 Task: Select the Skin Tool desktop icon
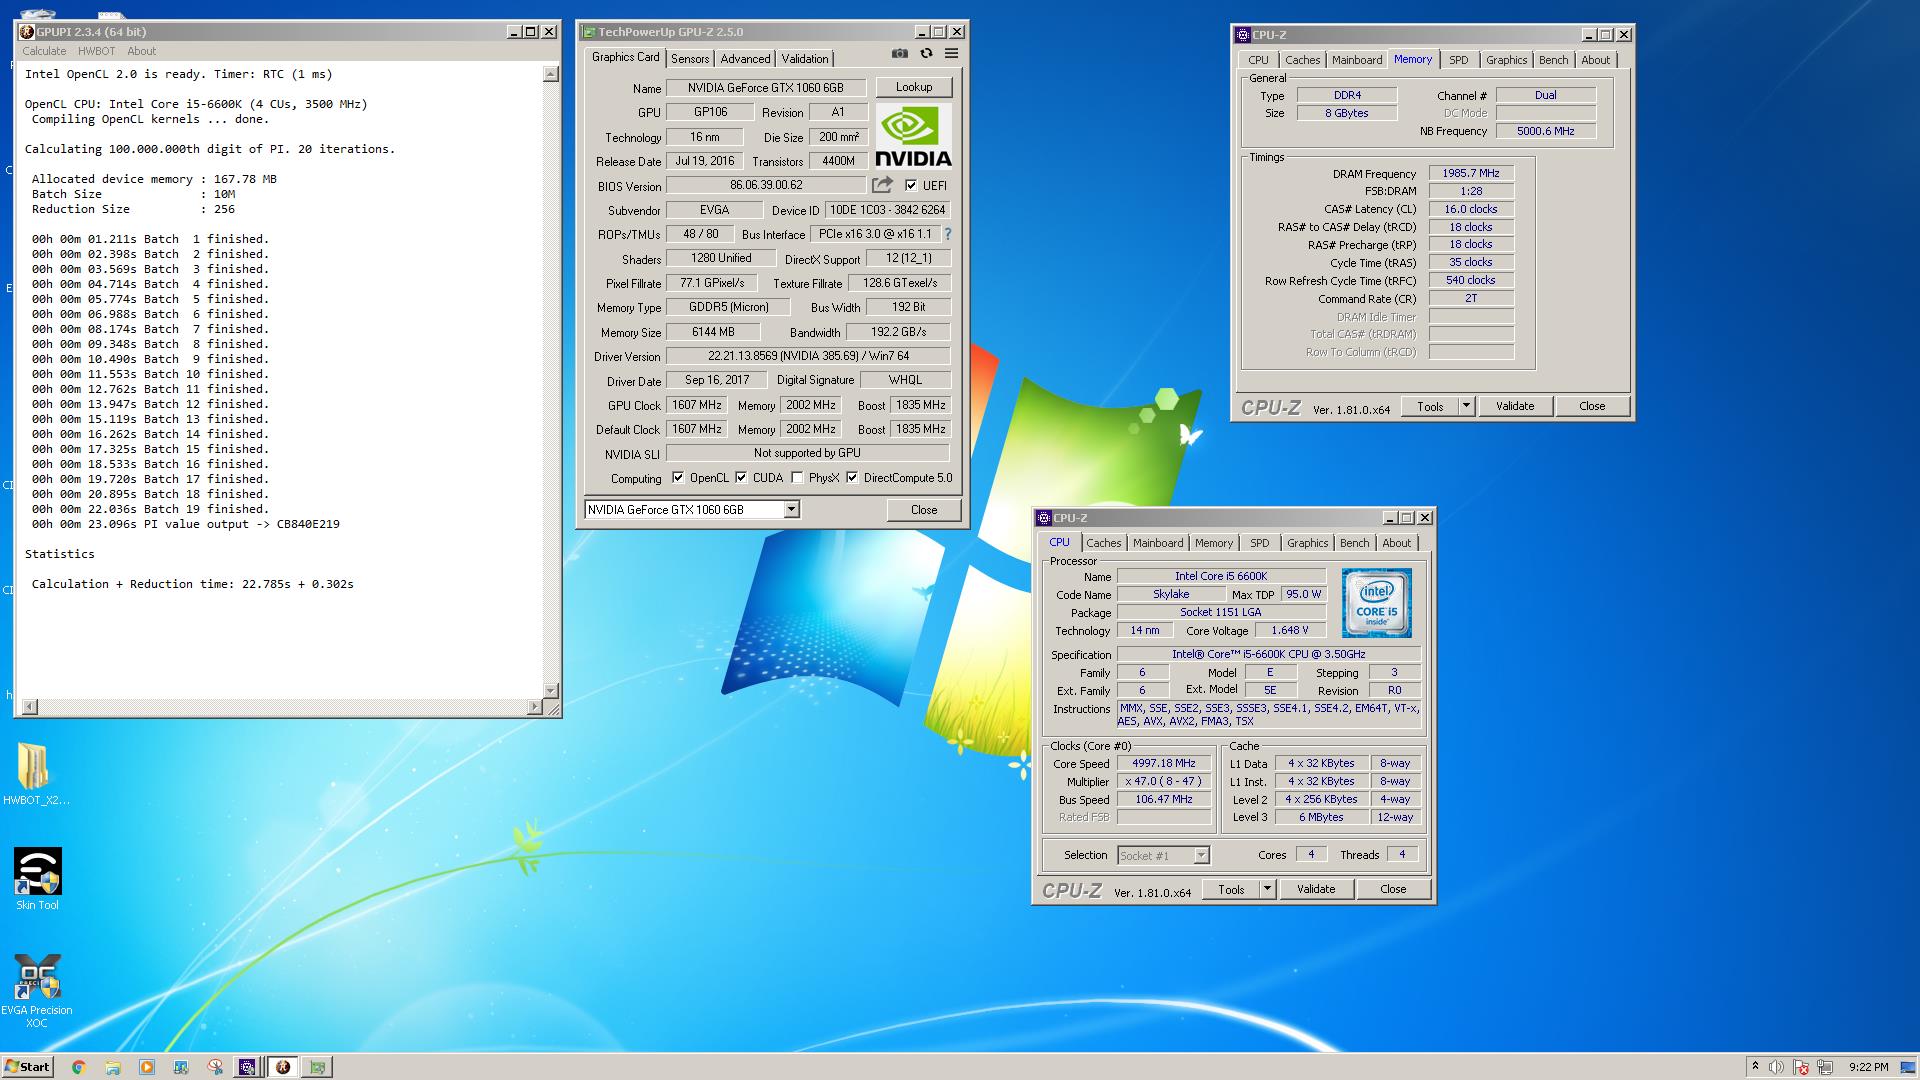pyautogui.click(x=37, y=880)
